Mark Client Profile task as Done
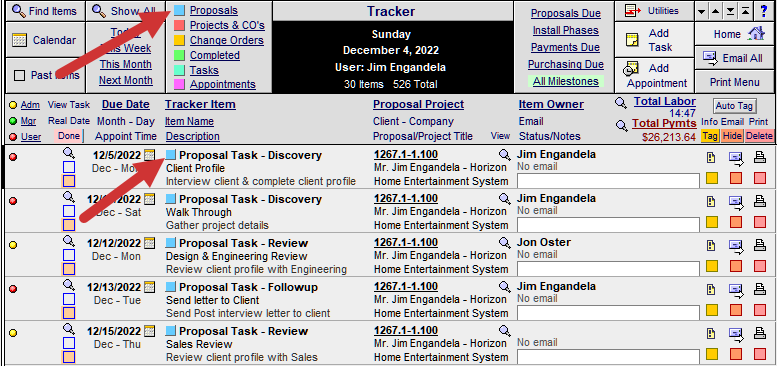 (x=69, y=181)
